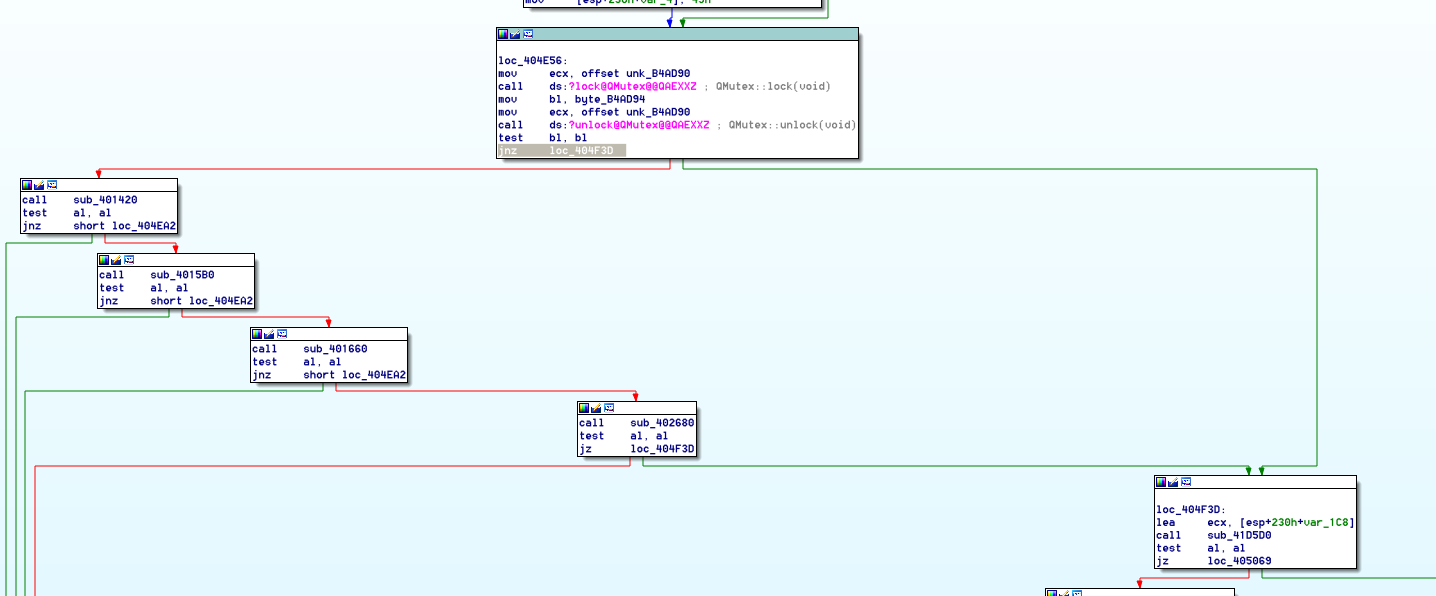The image size is (1436, 596).
Task: Click the group nodes icon on sub_401660 block
Action: (x=281, y=334)
